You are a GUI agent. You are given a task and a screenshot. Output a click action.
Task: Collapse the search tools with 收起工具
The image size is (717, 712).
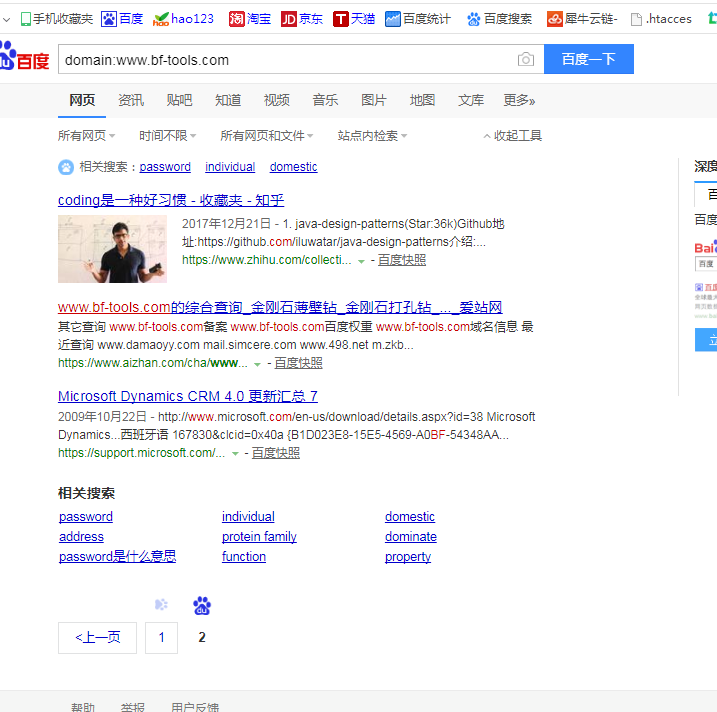point(512,136)
